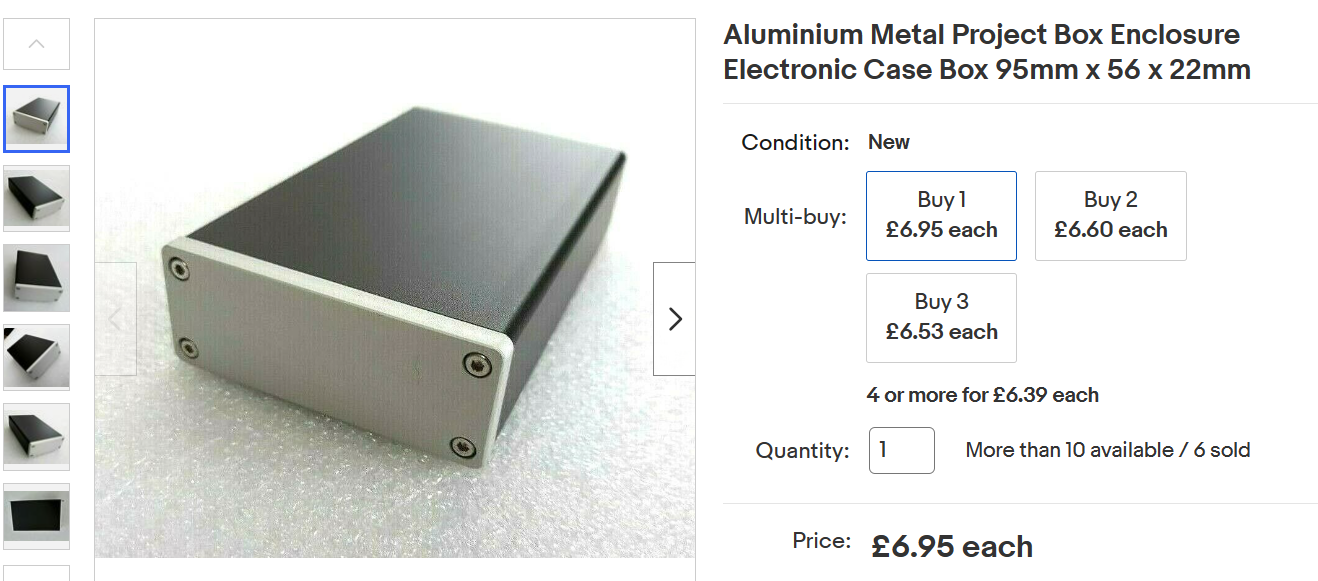Open thumbnail showing the black end panel
1318x581 pixels.
37,515
